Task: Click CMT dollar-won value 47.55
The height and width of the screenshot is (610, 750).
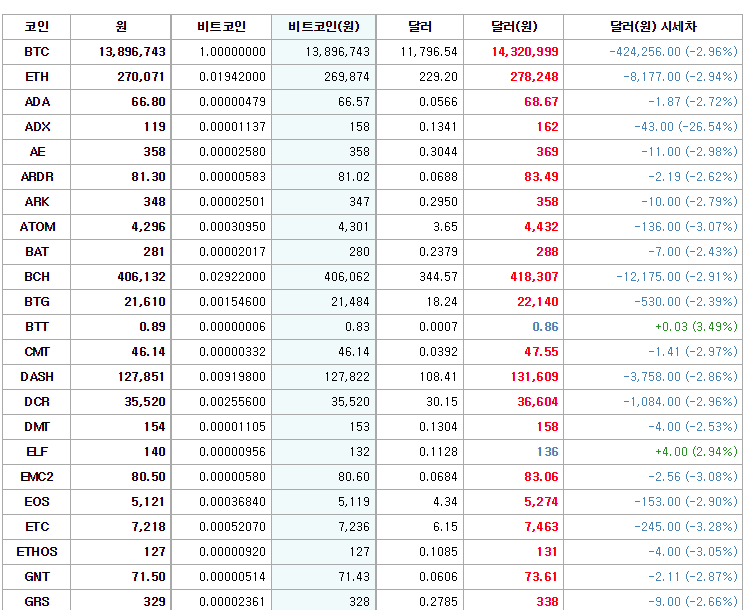Action: pos(541,352)
